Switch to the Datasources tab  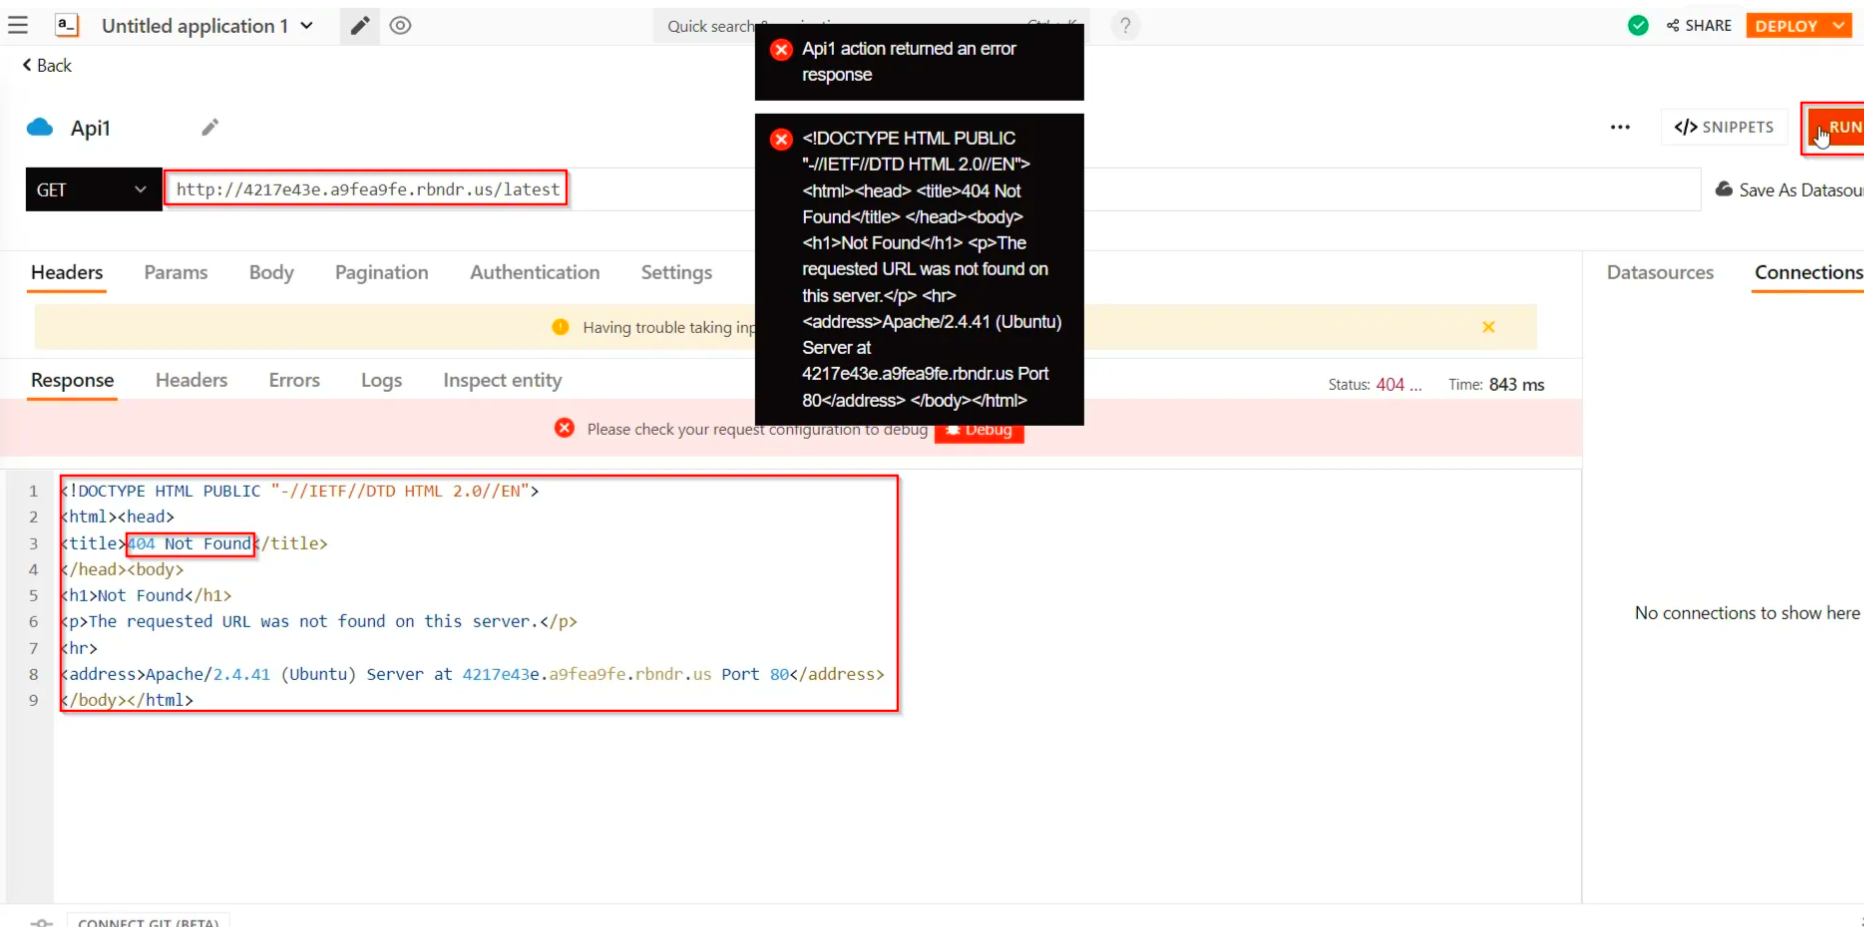(x=1660, y=272)
